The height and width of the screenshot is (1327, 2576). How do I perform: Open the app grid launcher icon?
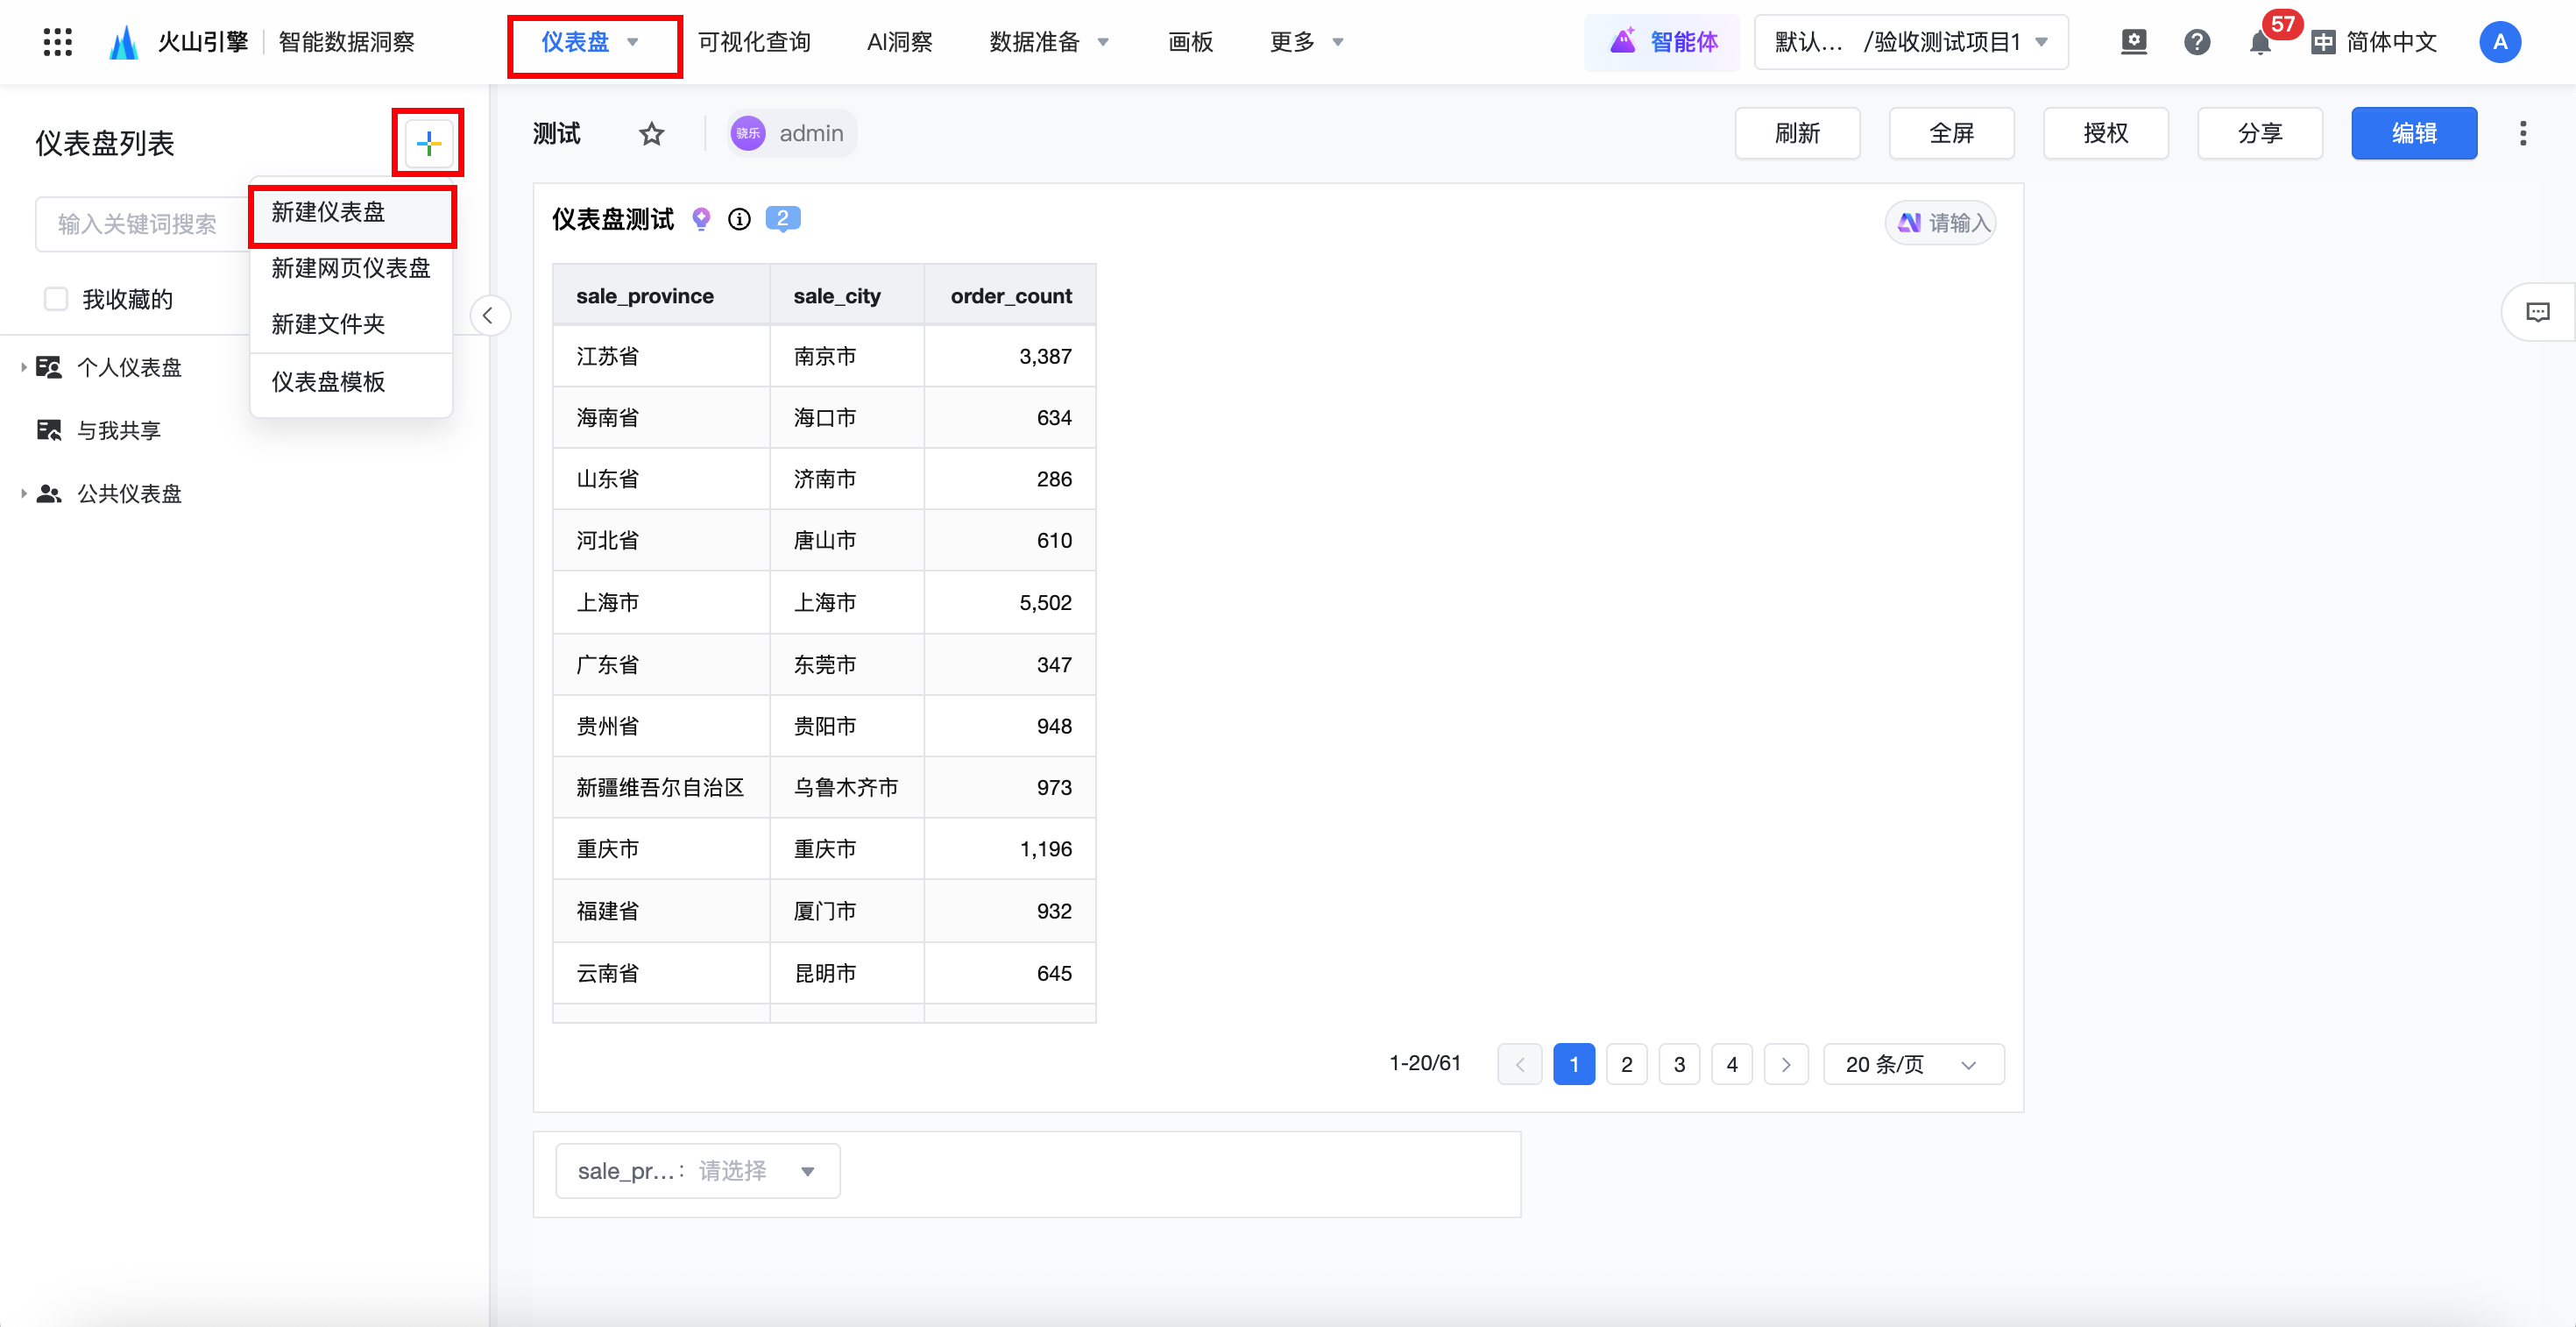58,42
